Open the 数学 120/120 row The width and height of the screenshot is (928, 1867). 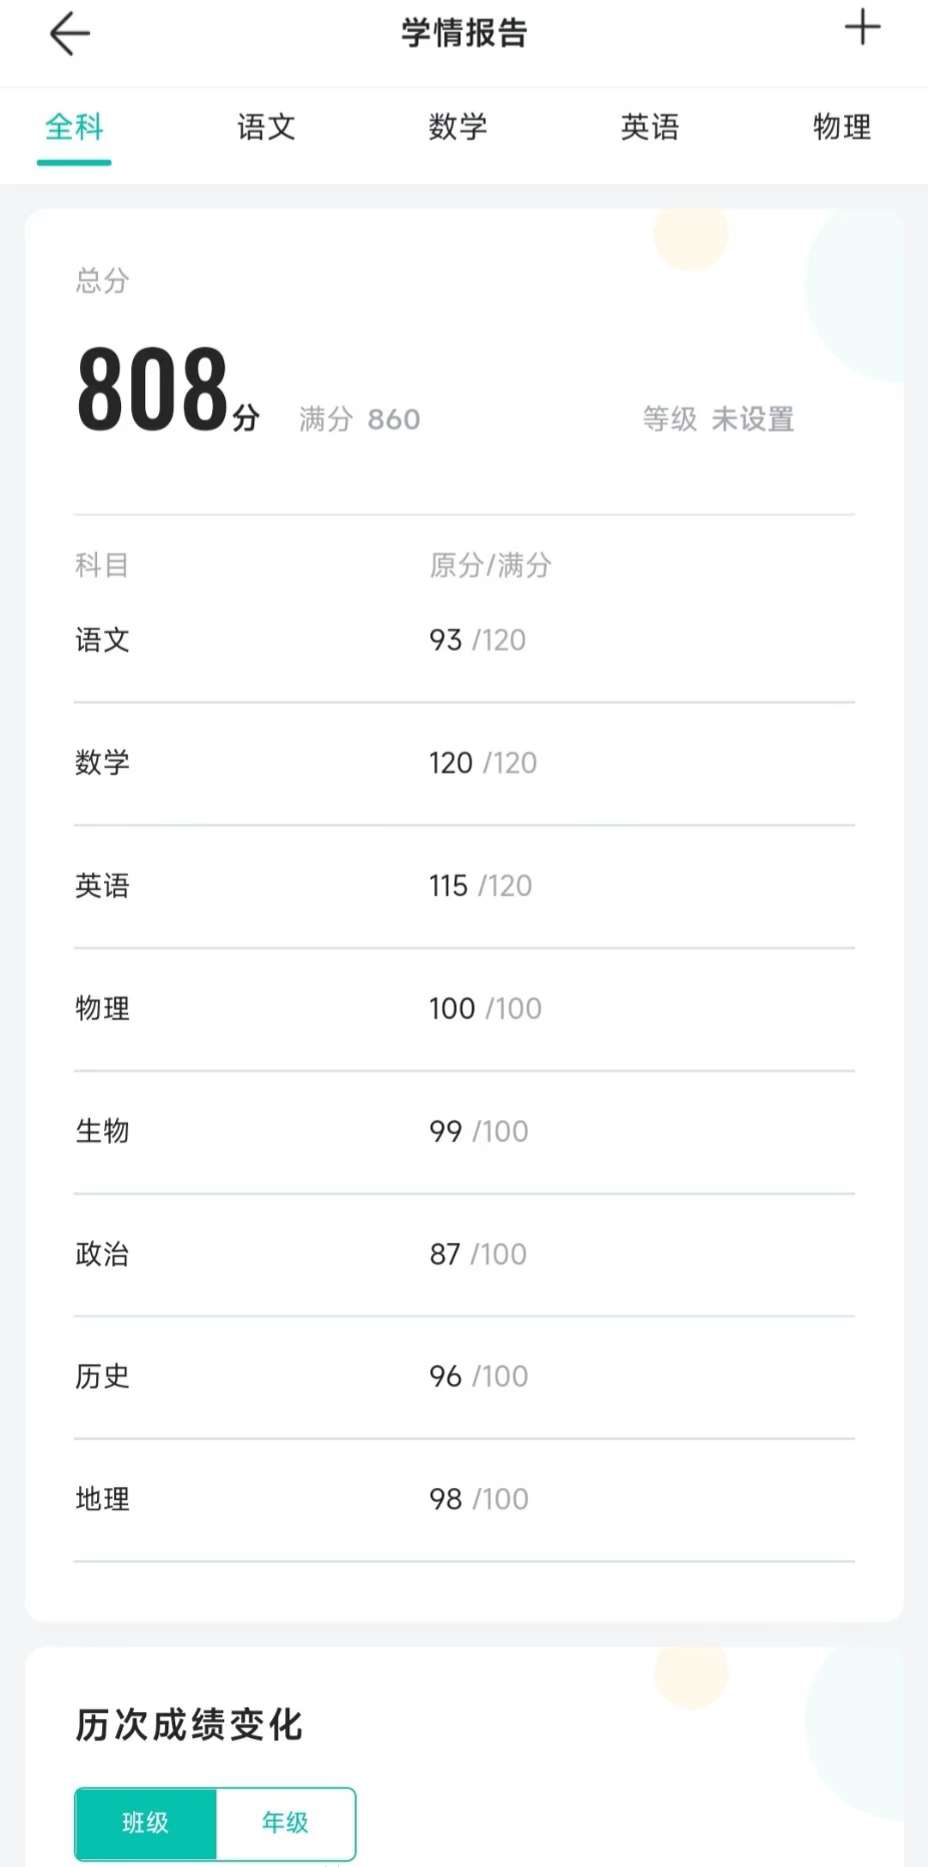tap(464, 763)
